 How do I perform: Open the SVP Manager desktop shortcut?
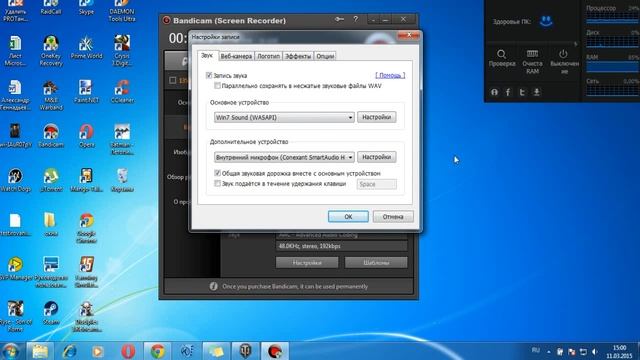[x=16, y=269]
